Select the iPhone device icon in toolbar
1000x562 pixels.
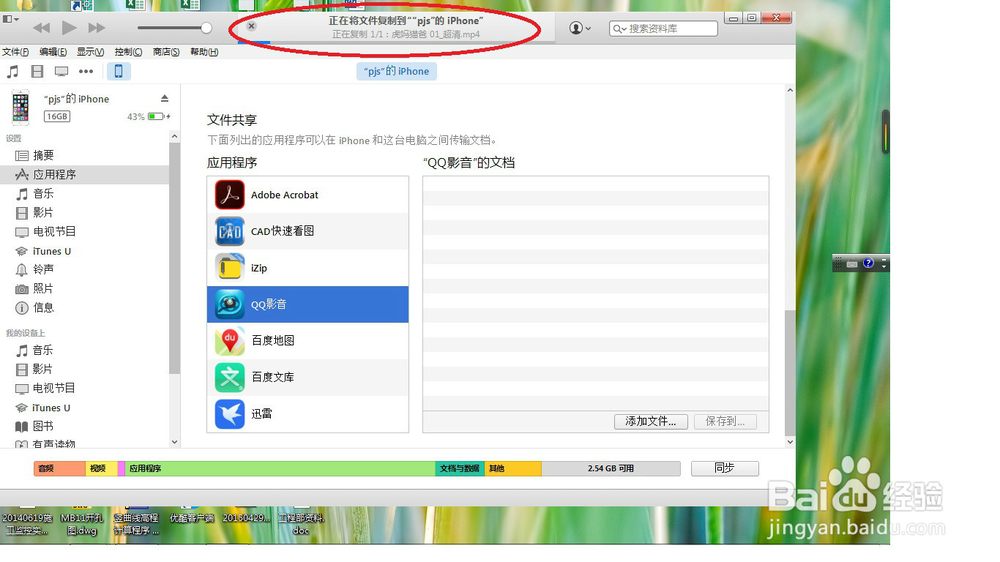(x=119, y=71)
